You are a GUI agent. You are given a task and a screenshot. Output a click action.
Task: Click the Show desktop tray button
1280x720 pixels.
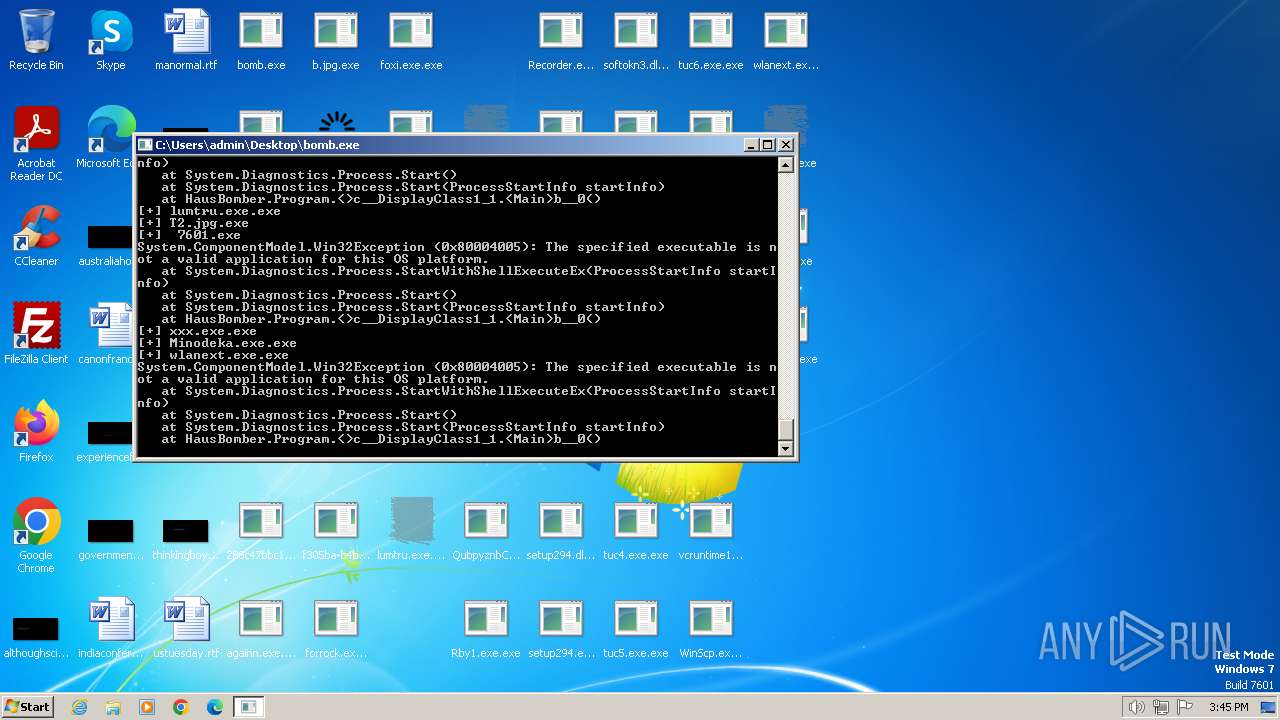(1270, 707)
